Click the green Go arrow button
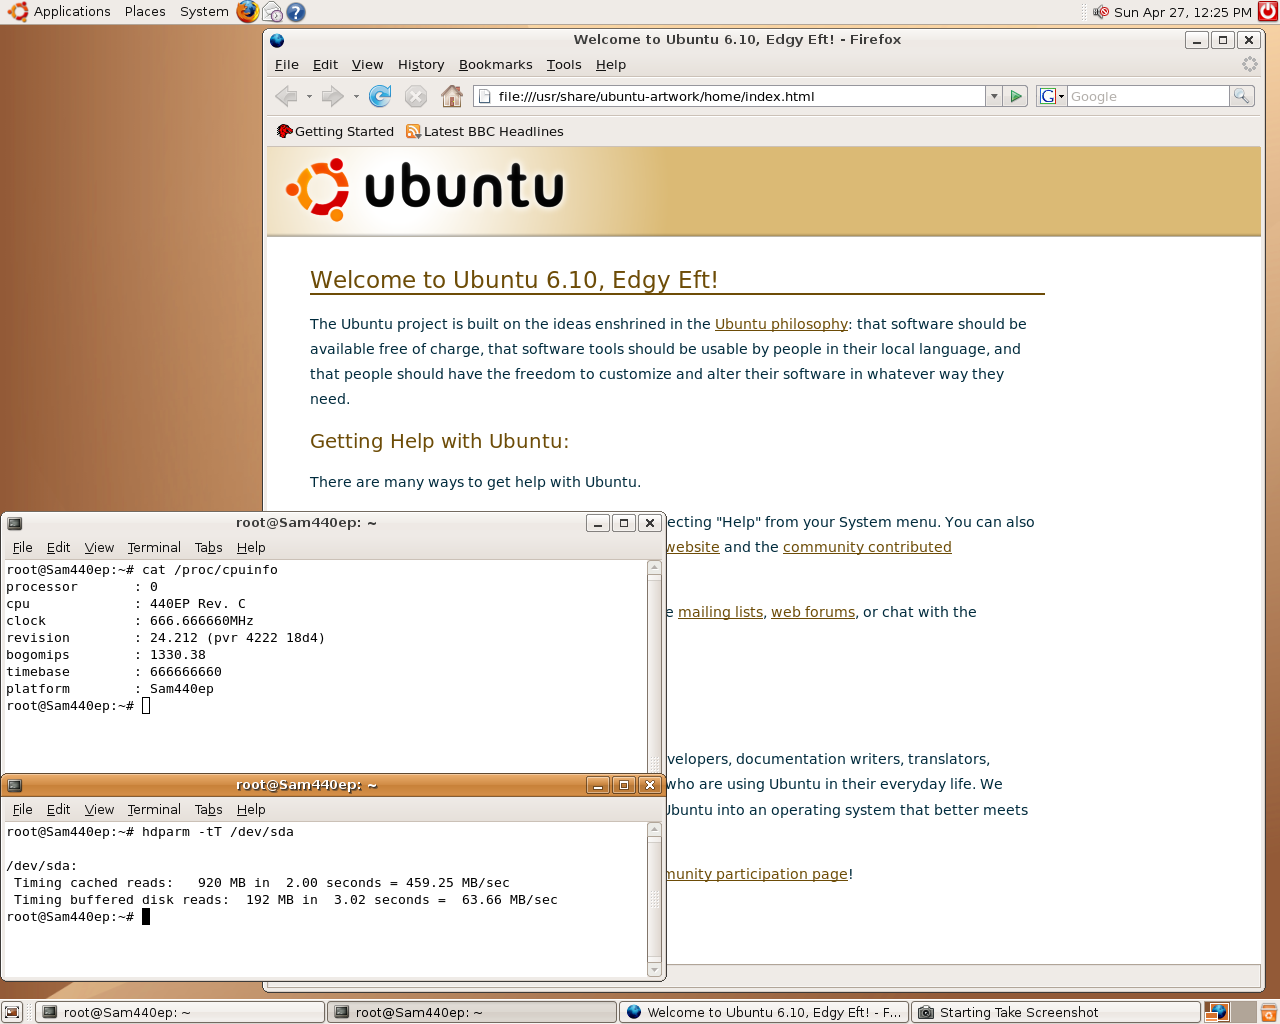Image resolution: width=1280 pixels, height=1024 pixels. coord(1016,96)
